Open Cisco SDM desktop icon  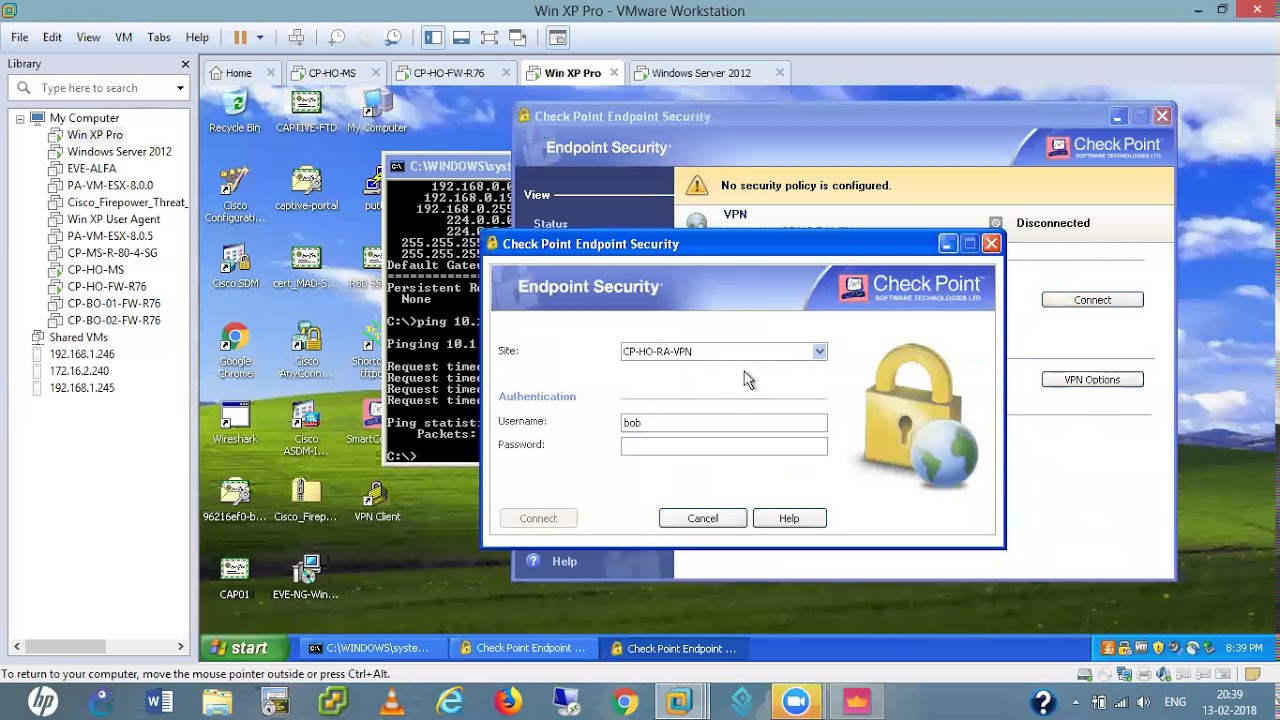(234, 267)
